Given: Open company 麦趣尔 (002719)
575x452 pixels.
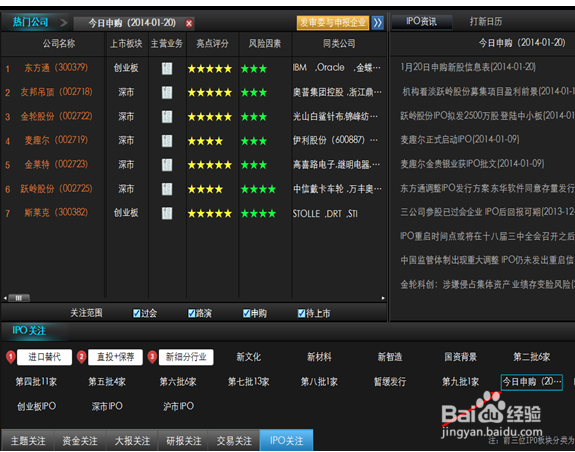Looking at the screenshot, I should (56, 140).
